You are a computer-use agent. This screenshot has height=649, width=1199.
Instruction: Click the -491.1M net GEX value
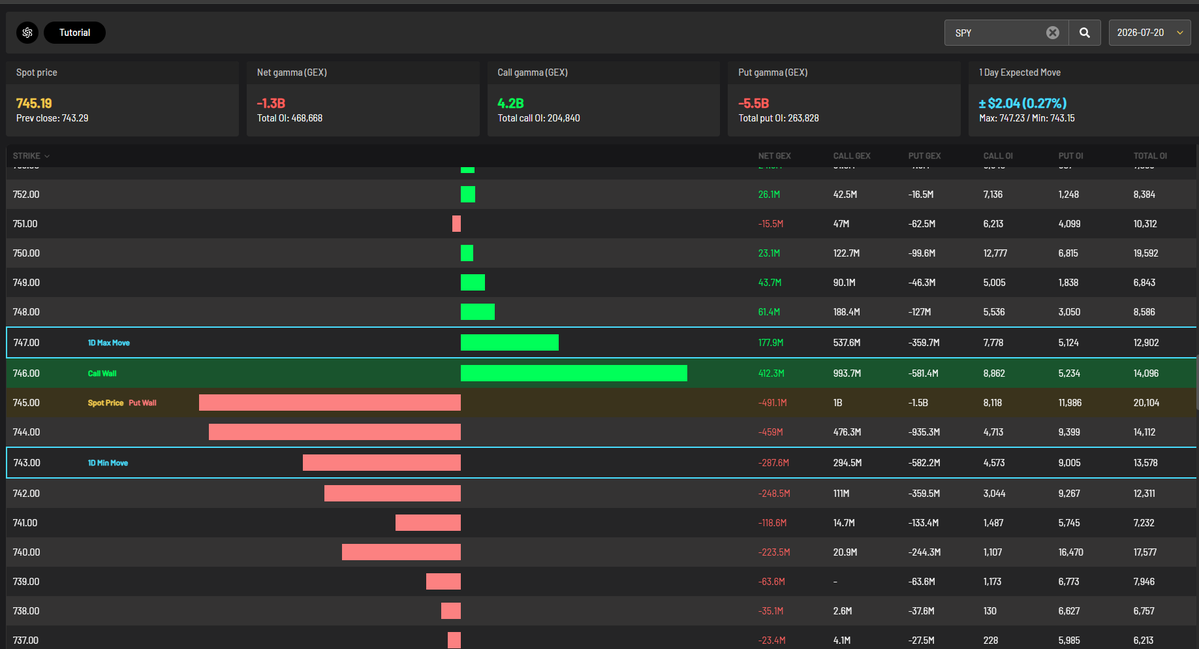click(772, 403)
